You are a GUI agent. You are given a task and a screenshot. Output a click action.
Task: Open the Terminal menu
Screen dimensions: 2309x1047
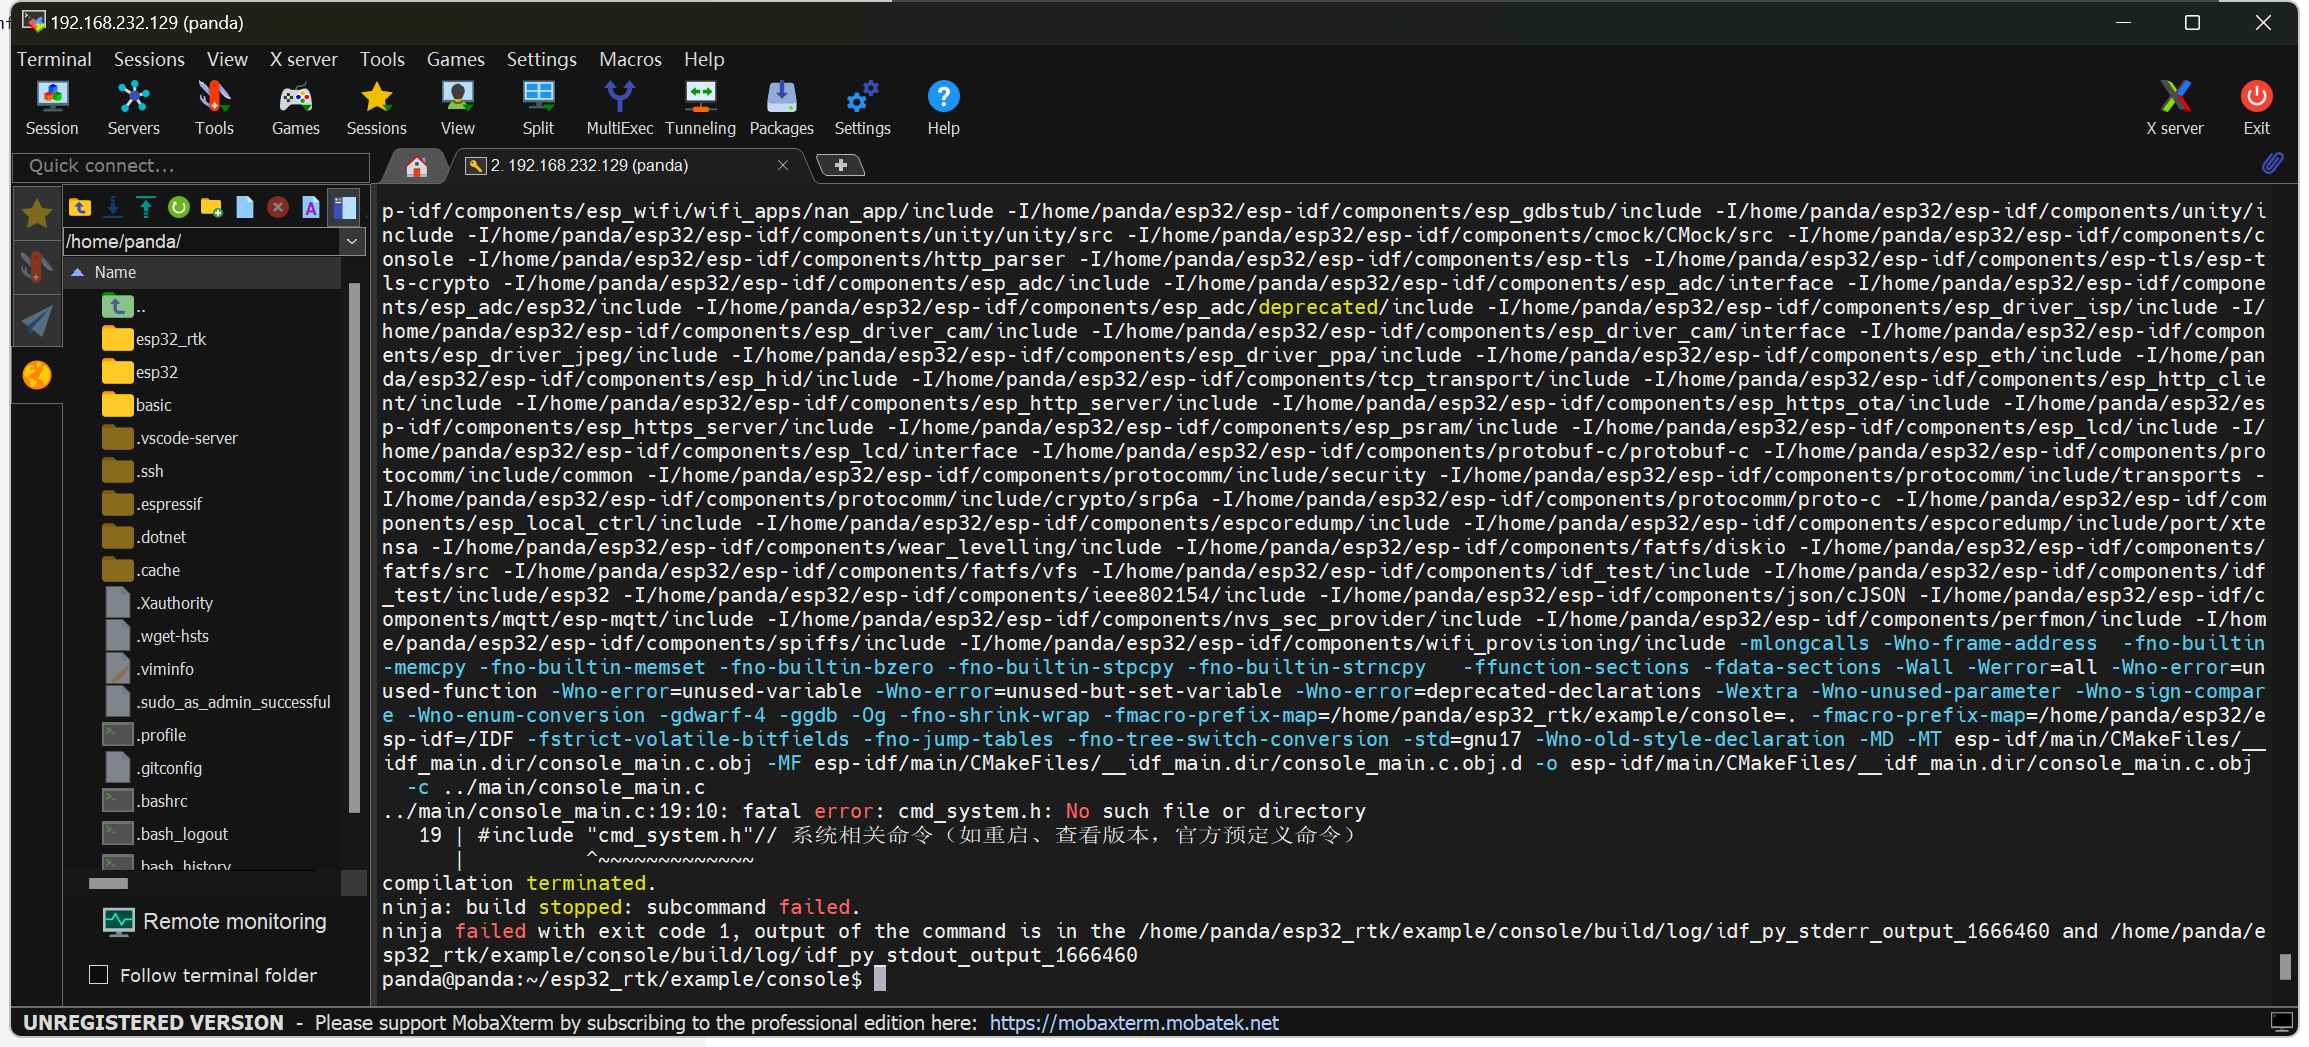pyautogui.click(x=54, y=59)
